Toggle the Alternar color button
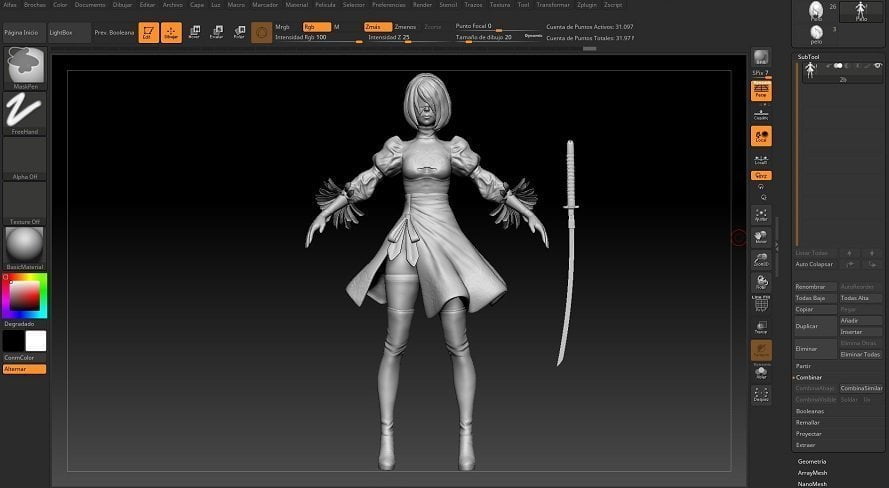 coord(24,369)
